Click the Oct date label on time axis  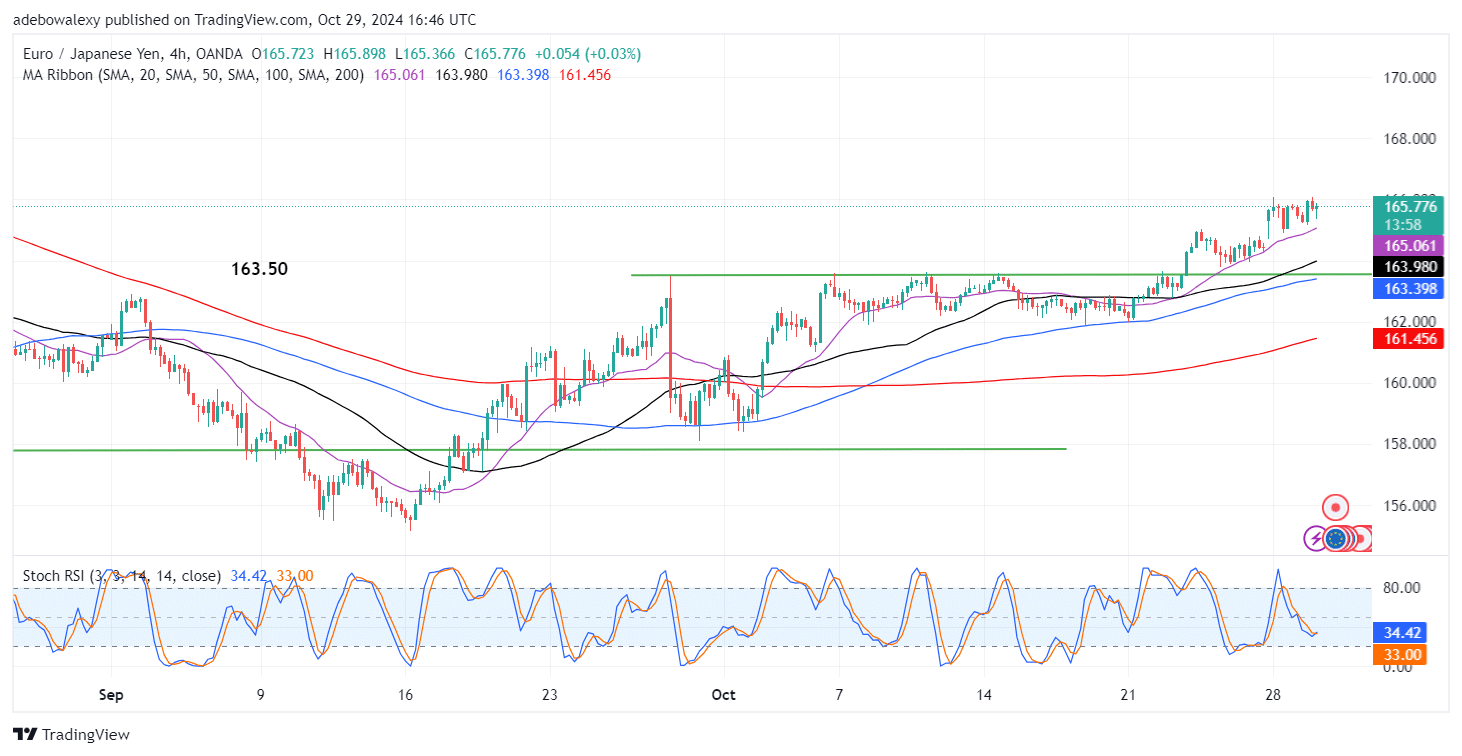(x=723, y=694)
